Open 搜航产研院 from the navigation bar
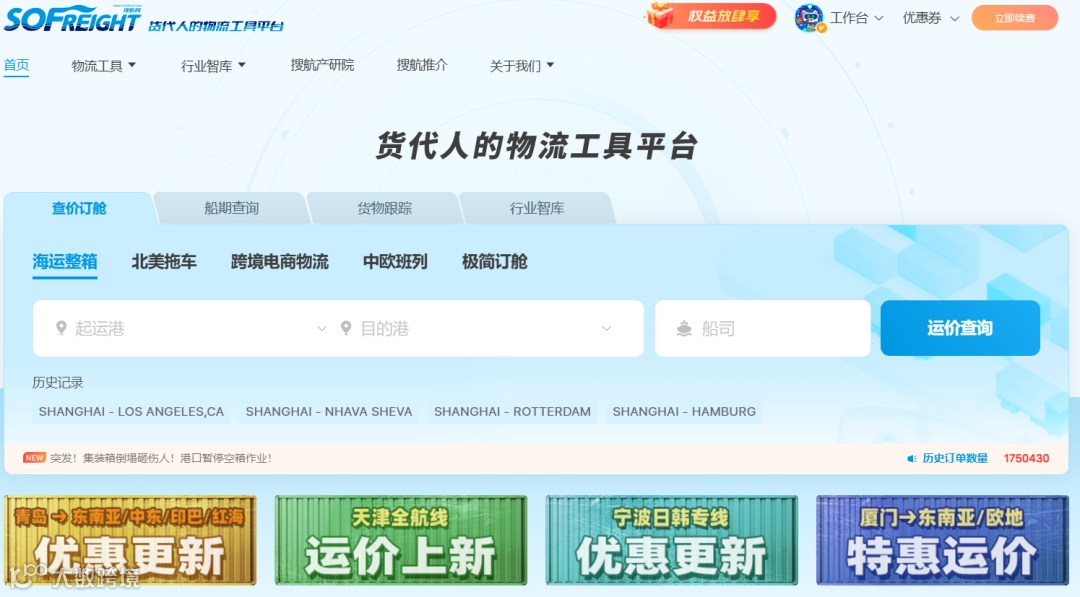Screen dimensions: 1080x597 tap(322, 64)
